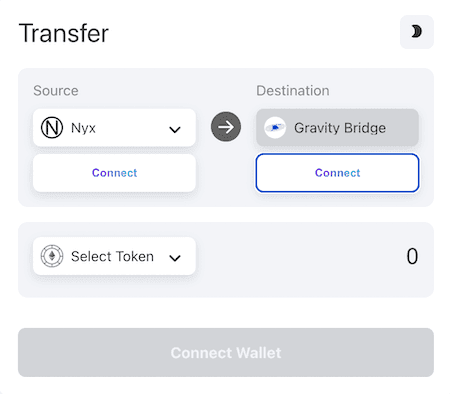Select the Gravity Bridge destination field
Image resolution: width=450 pixels, height=394 pixels.
(x=337, y=128)
